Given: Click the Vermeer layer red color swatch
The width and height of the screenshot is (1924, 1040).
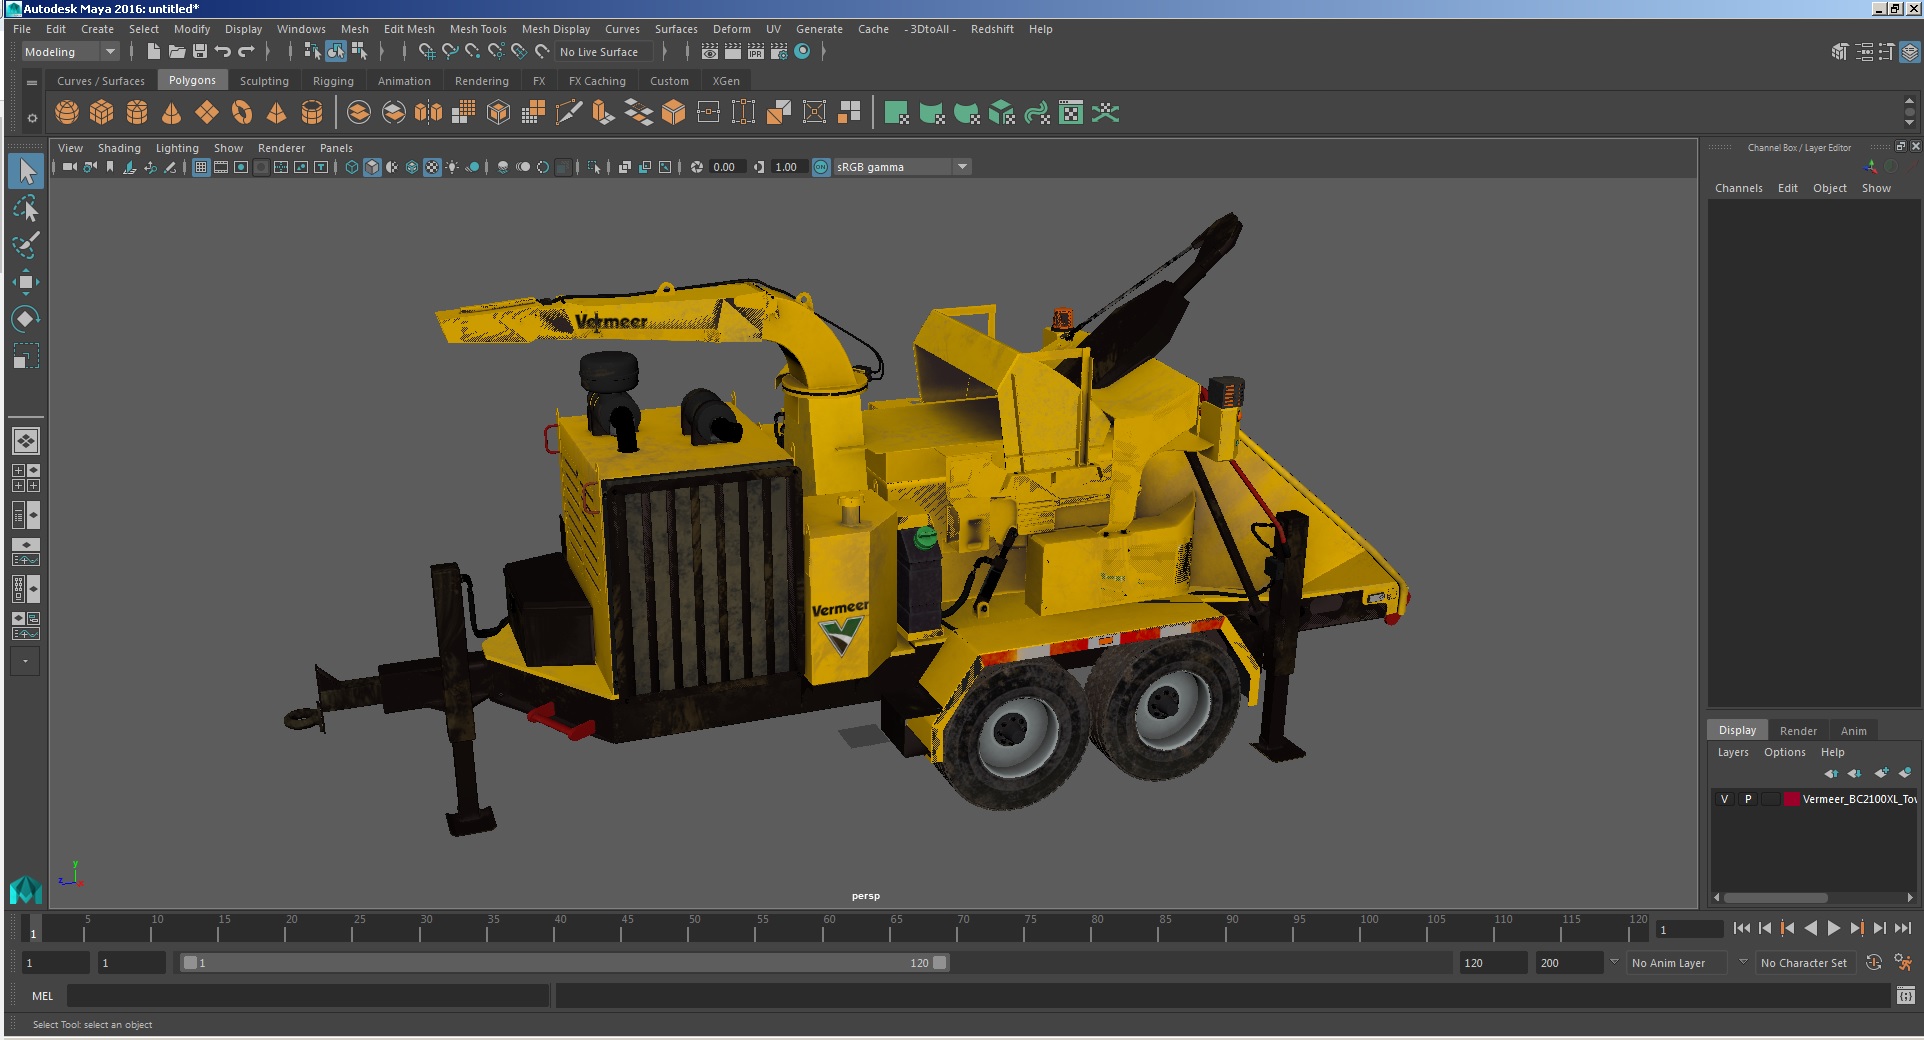Looking at the screenshot, I should point(1792,799).
